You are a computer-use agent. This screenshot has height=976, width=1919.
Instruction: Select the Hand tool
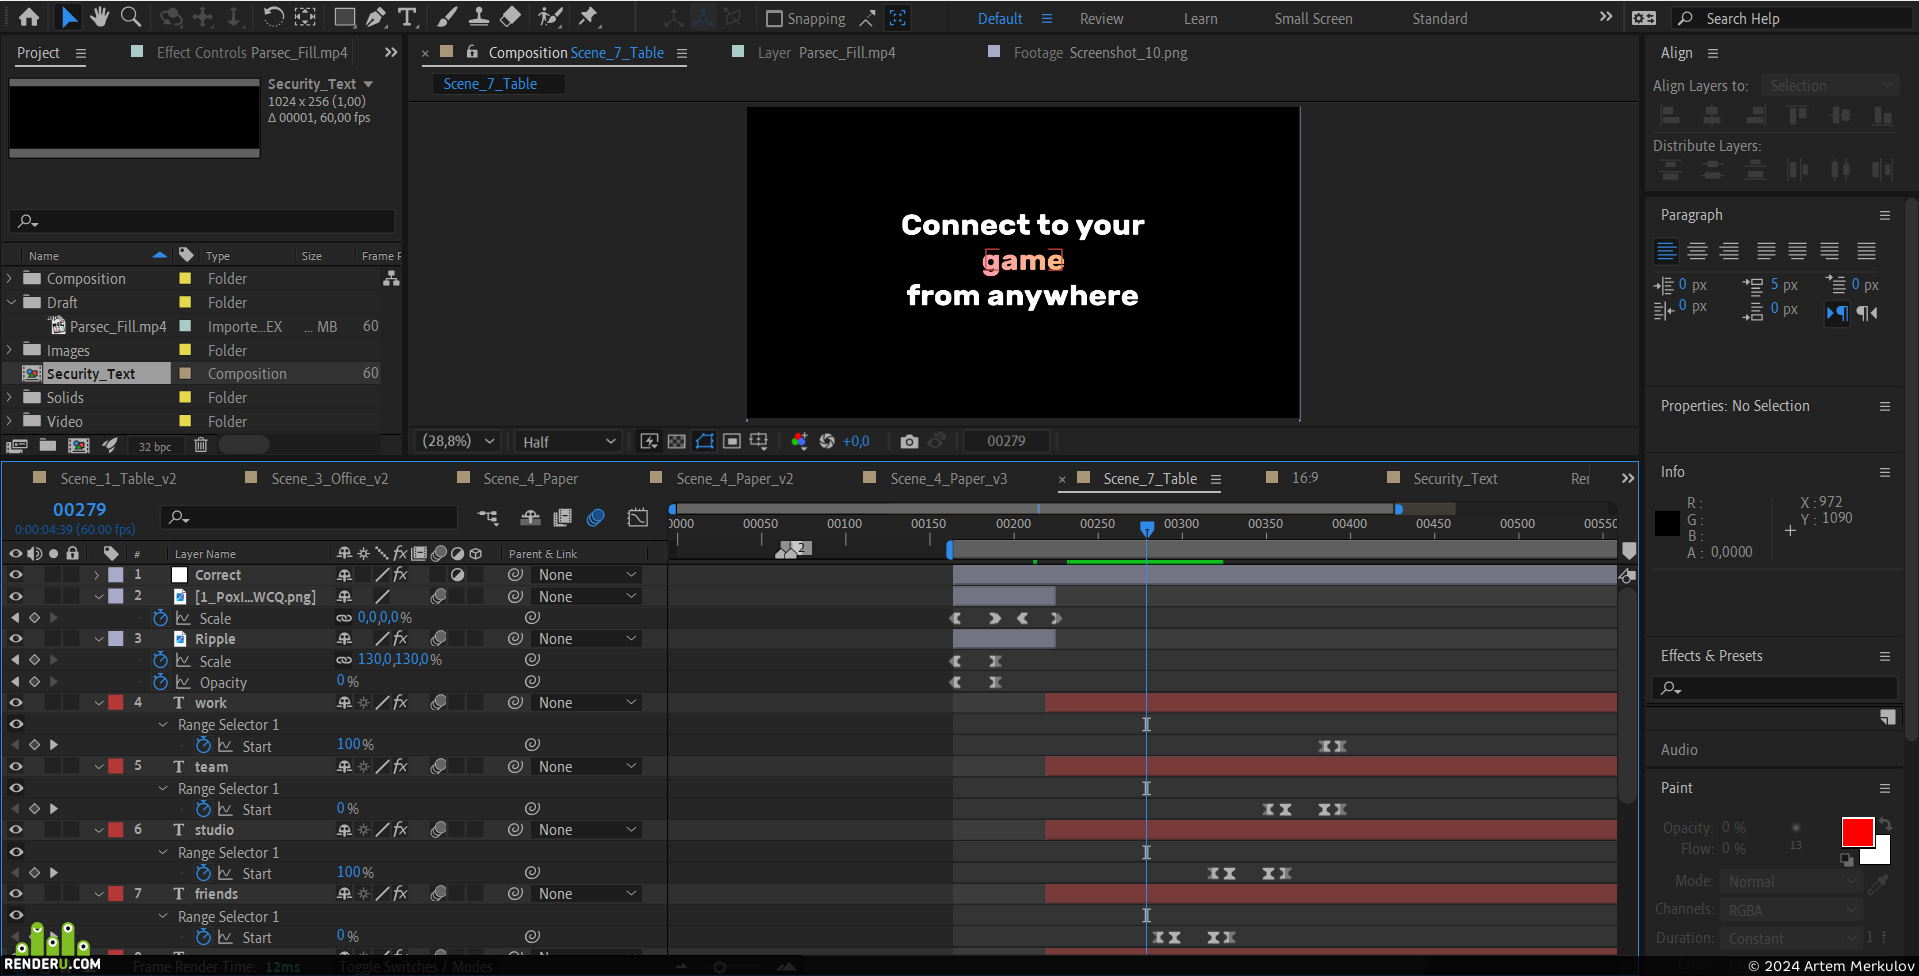(99, 17)
